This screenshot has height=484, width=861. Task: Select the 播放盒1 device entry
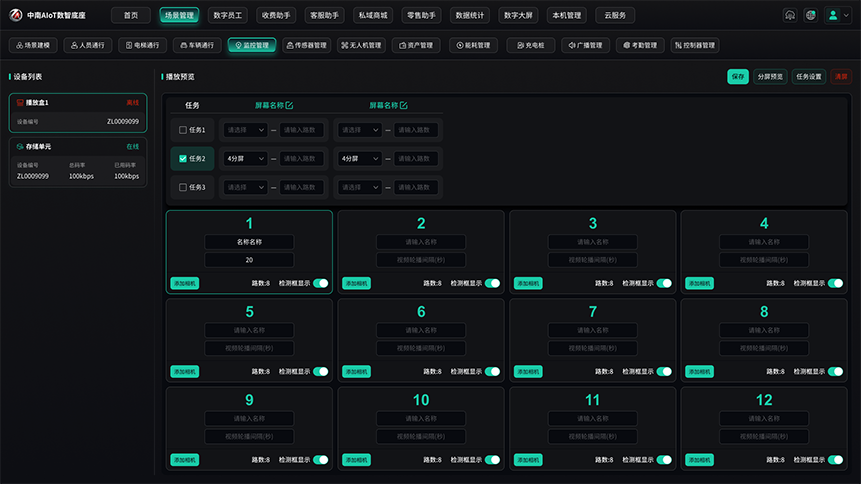pos(78,113)
